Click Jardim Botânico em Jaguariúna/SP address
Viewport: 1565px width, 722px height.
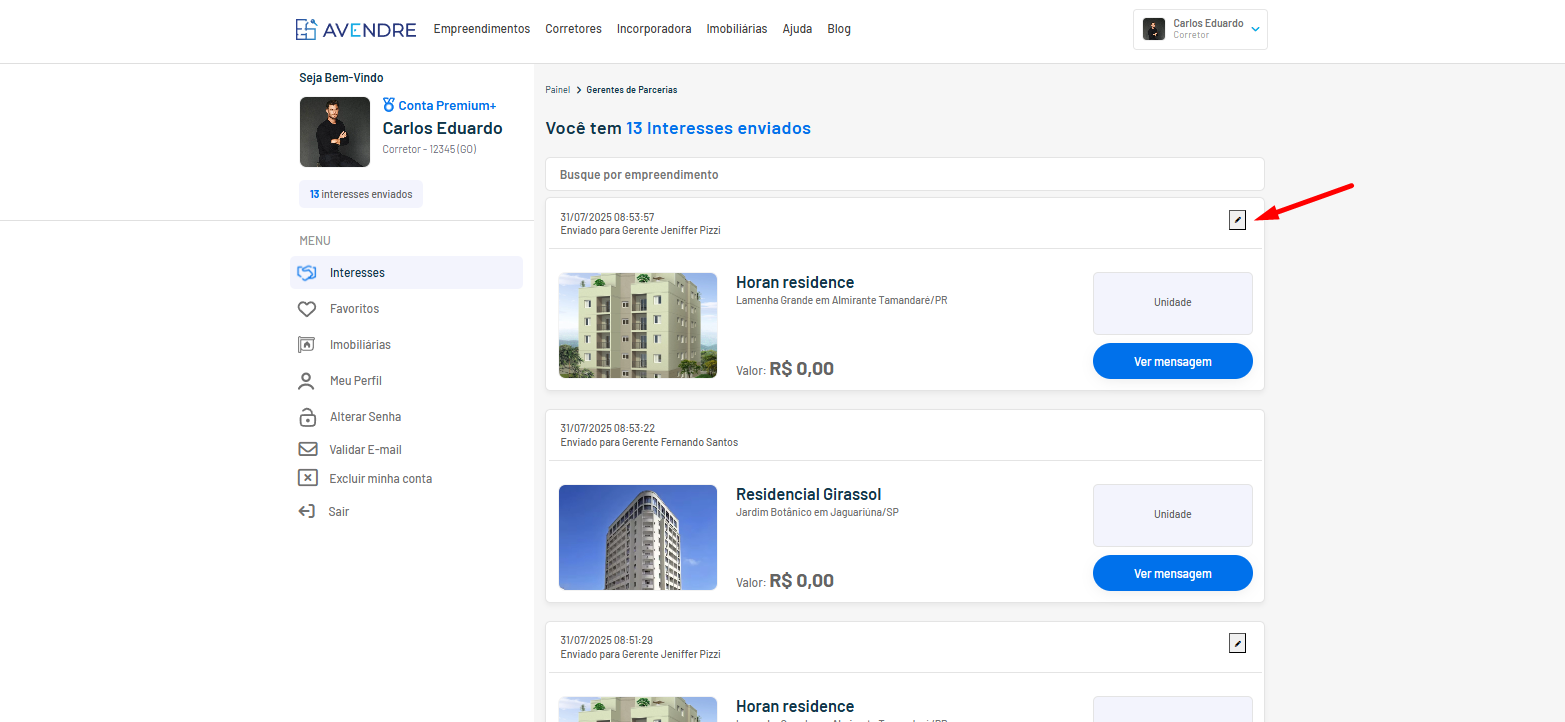(817, 512)
